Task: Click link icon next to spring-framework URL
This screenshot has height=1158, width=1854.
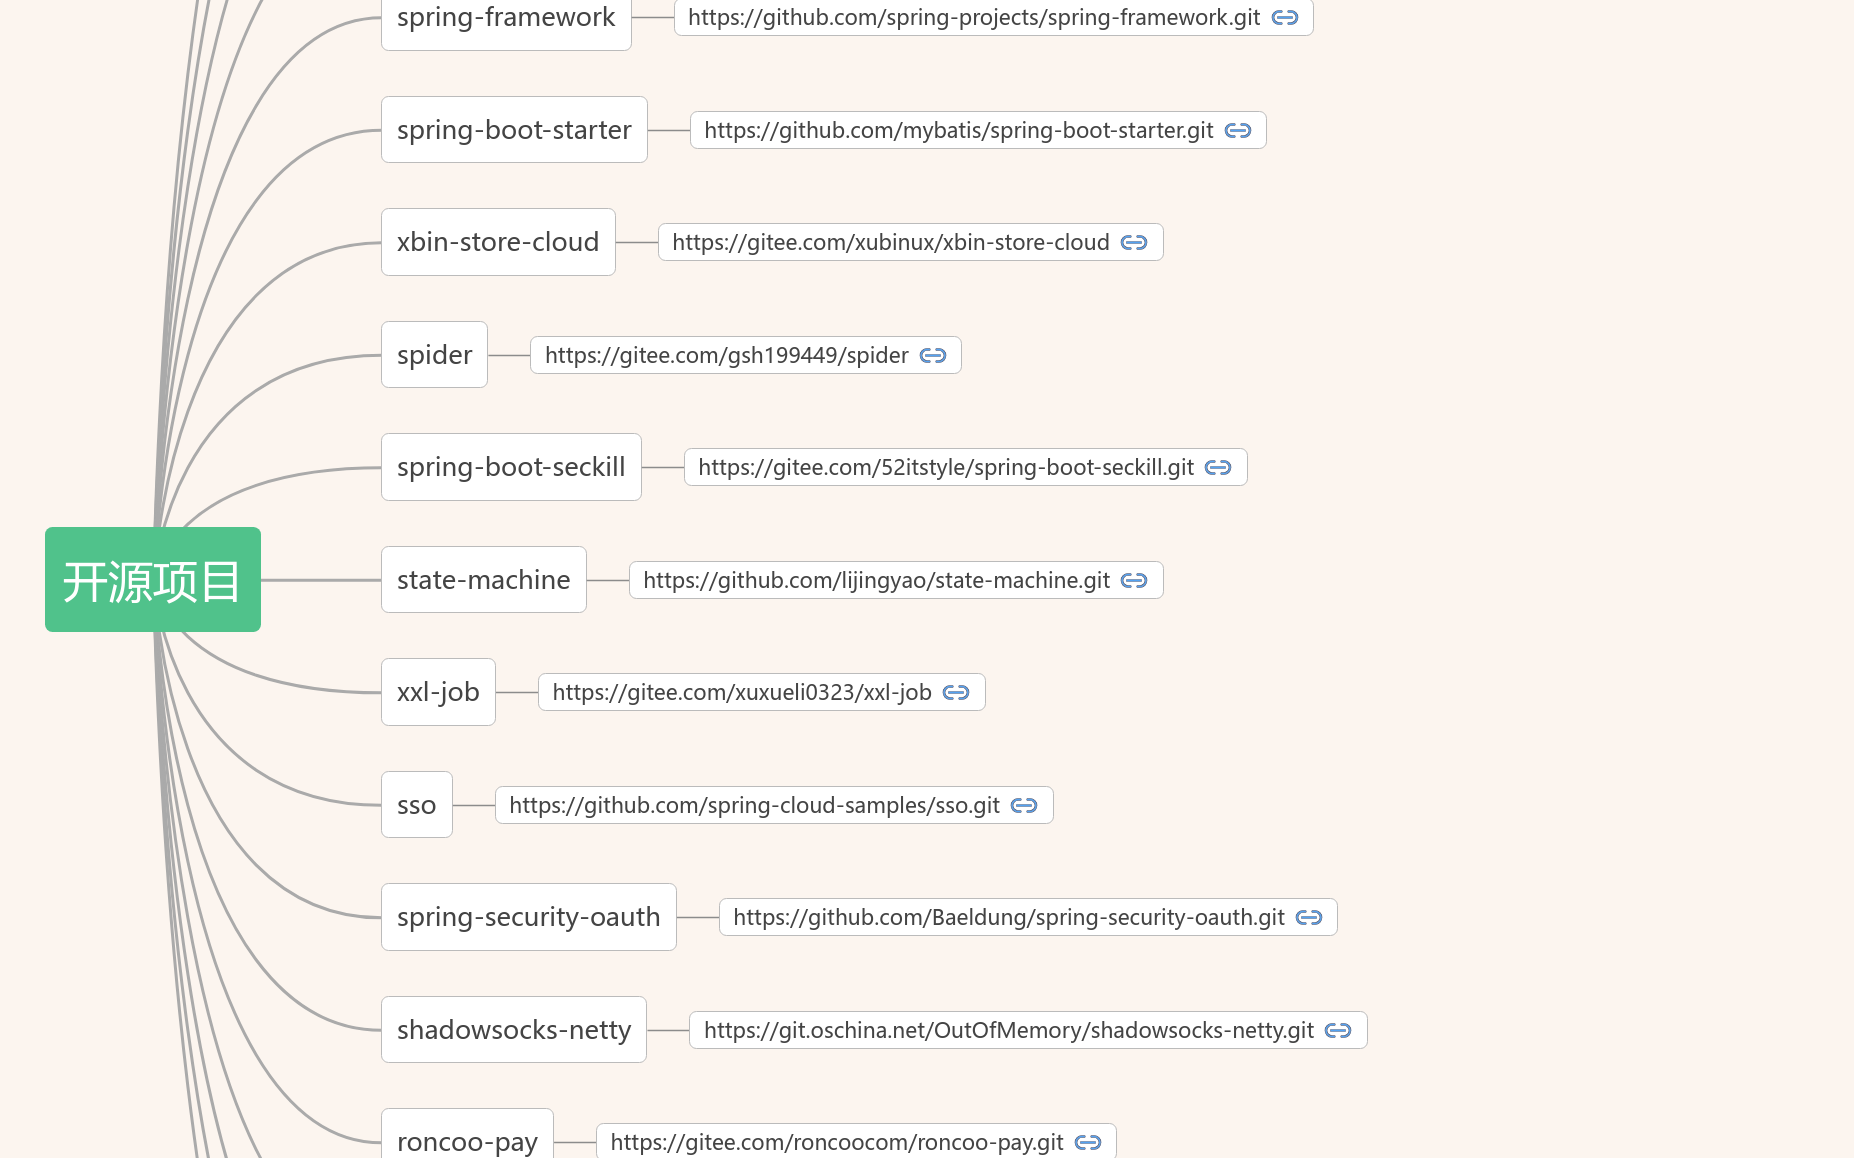Action: coord(1285,18)
